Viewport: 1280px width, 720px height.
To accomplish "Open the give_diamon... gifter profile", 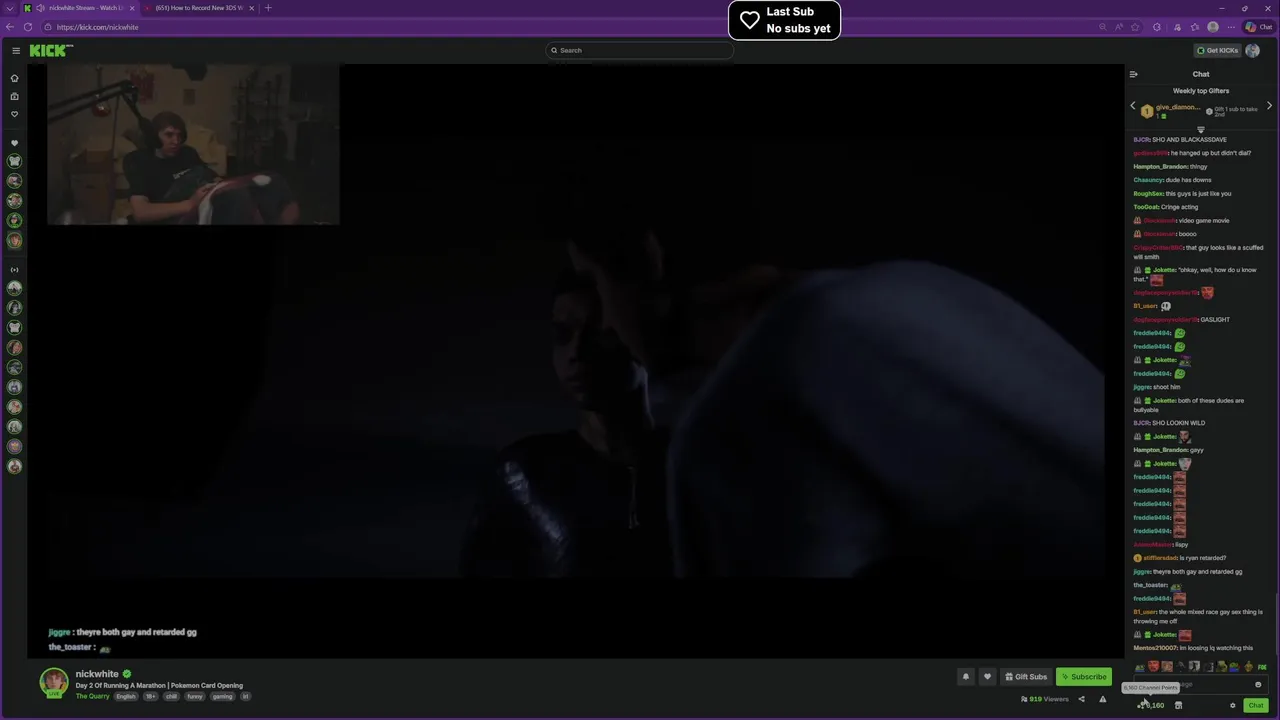I will click(1177, 107).
